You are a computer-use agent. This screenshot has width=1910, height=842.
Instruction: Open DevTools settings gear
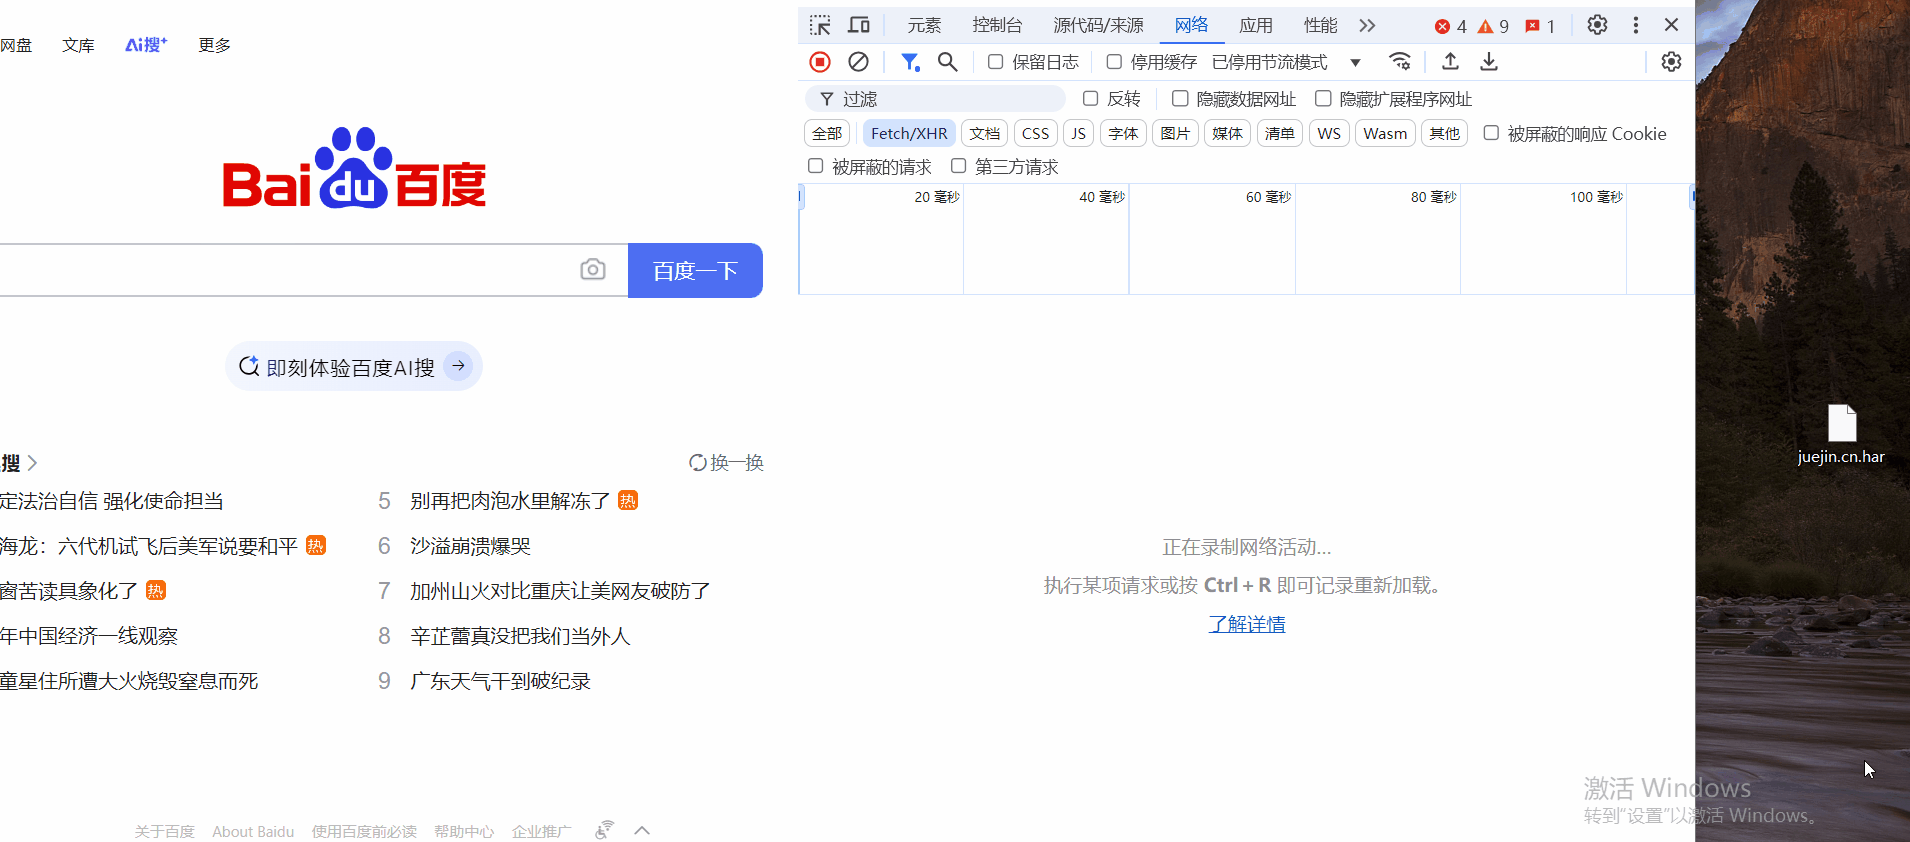pos(1597,25)
